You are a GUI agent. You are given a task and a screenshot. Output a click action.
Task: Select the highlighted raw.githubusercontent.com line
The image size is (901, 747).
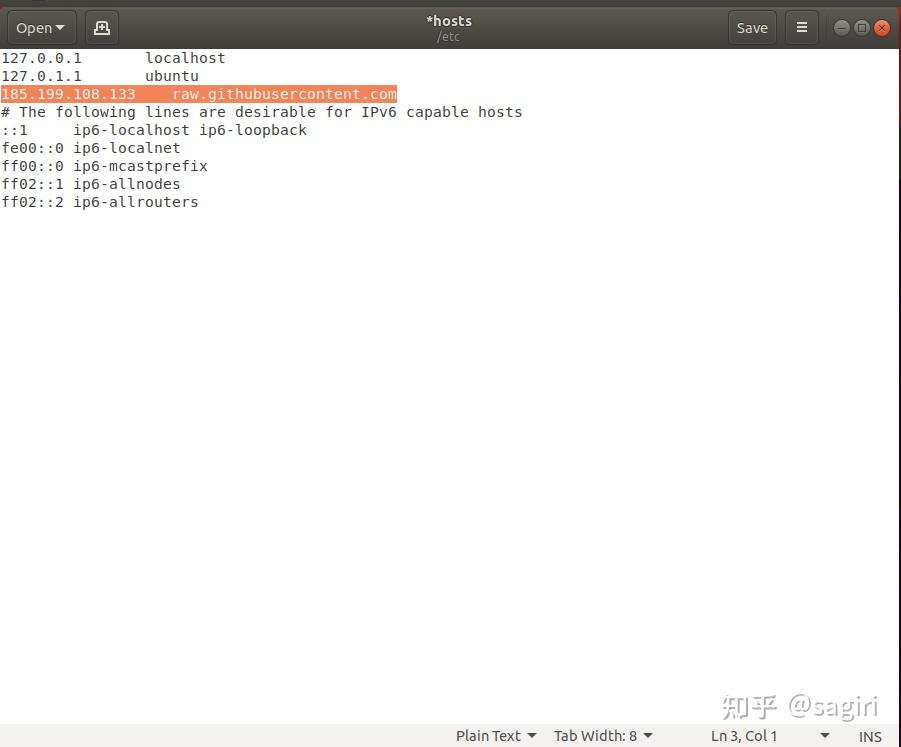(x=199, y=93)
